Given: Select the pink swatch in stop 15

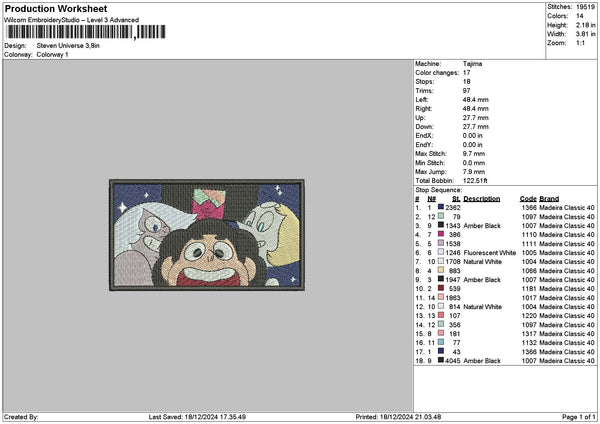Looking at the screenshot, I should point(441,333).
